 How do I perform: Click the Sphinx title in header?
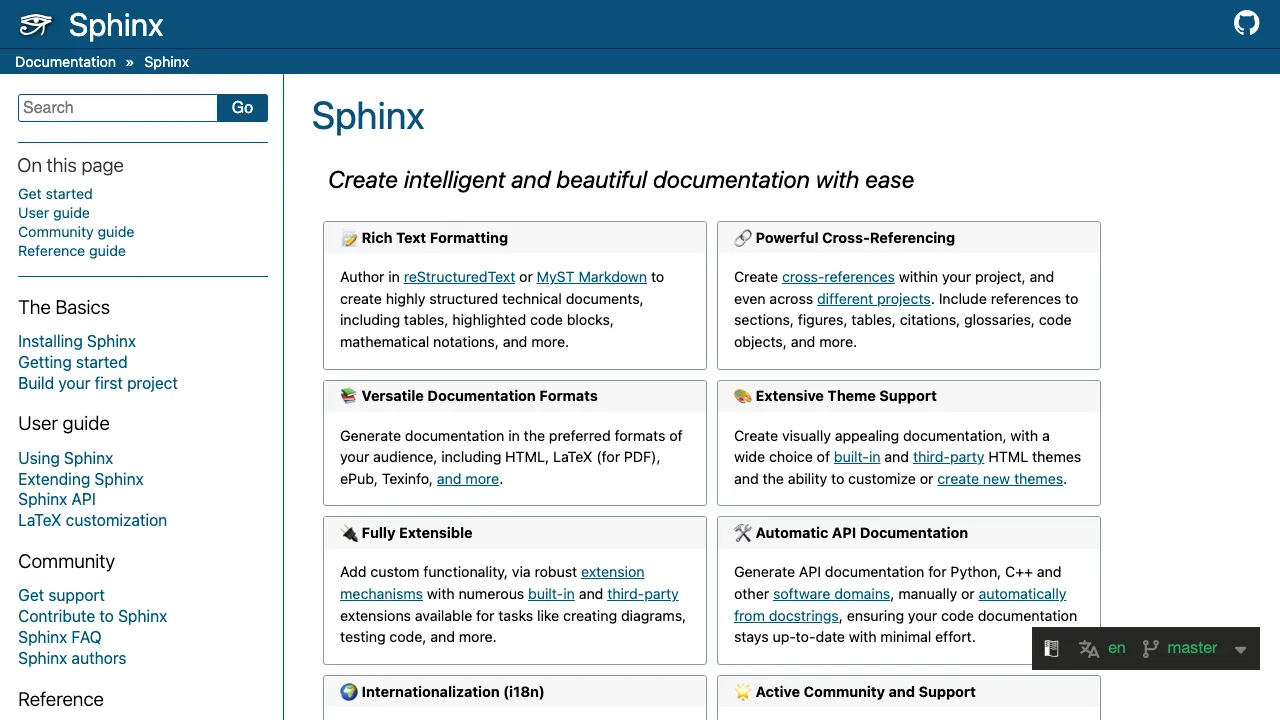tap(116, 25)
